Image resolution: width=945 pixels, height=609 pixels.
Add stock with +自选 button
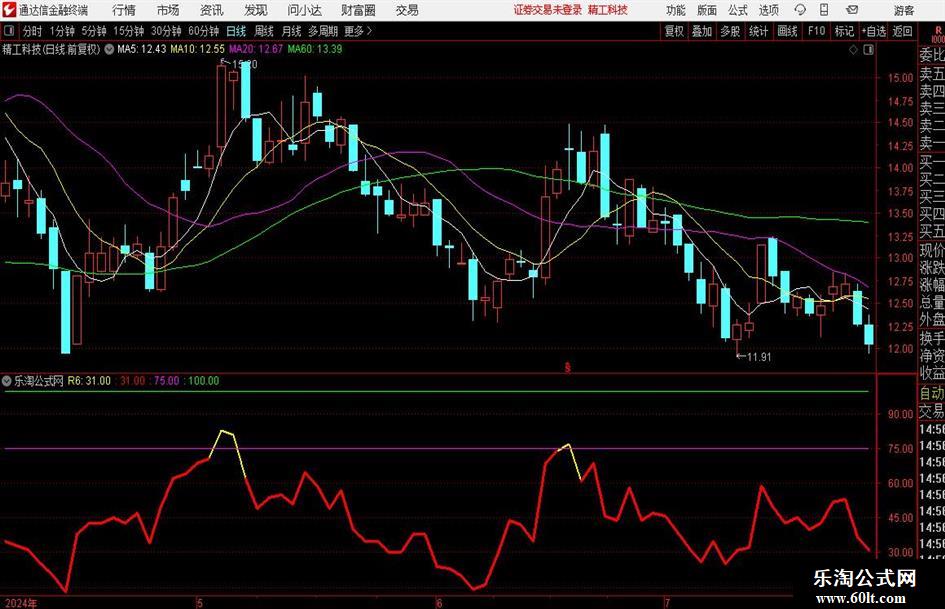tap(874, 31)
